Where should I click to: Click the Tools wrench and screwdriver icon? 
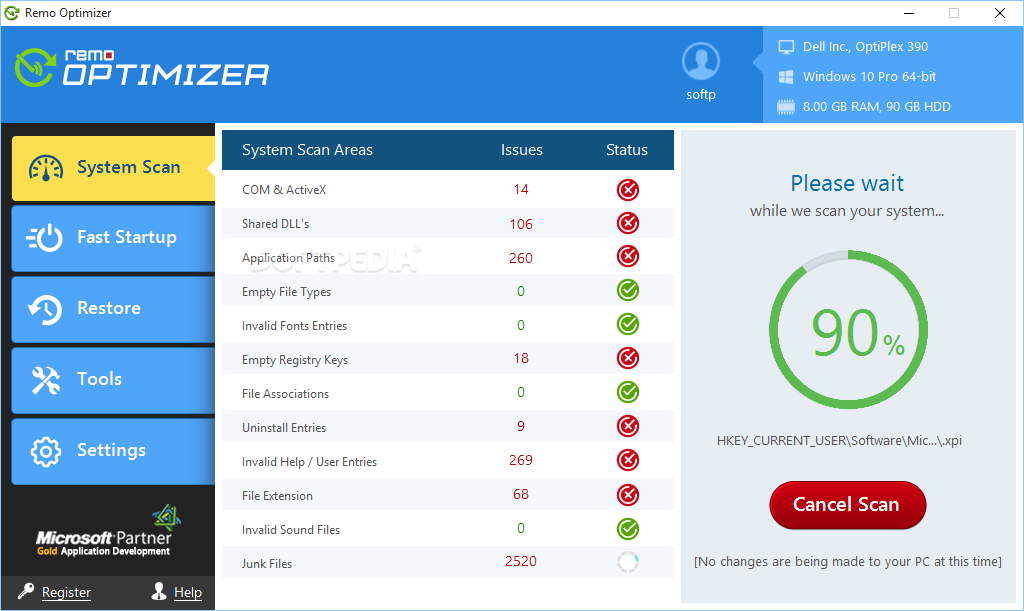(x=46, y=380)
